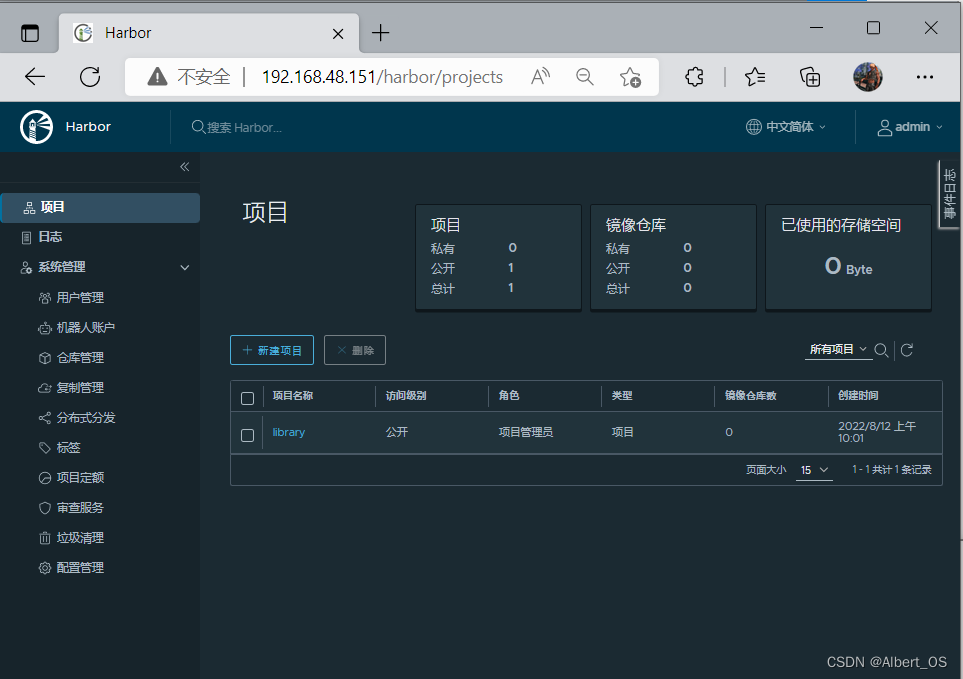963x679 pixels.
Task: Click browser back arrow
Action: click(35, 77)
